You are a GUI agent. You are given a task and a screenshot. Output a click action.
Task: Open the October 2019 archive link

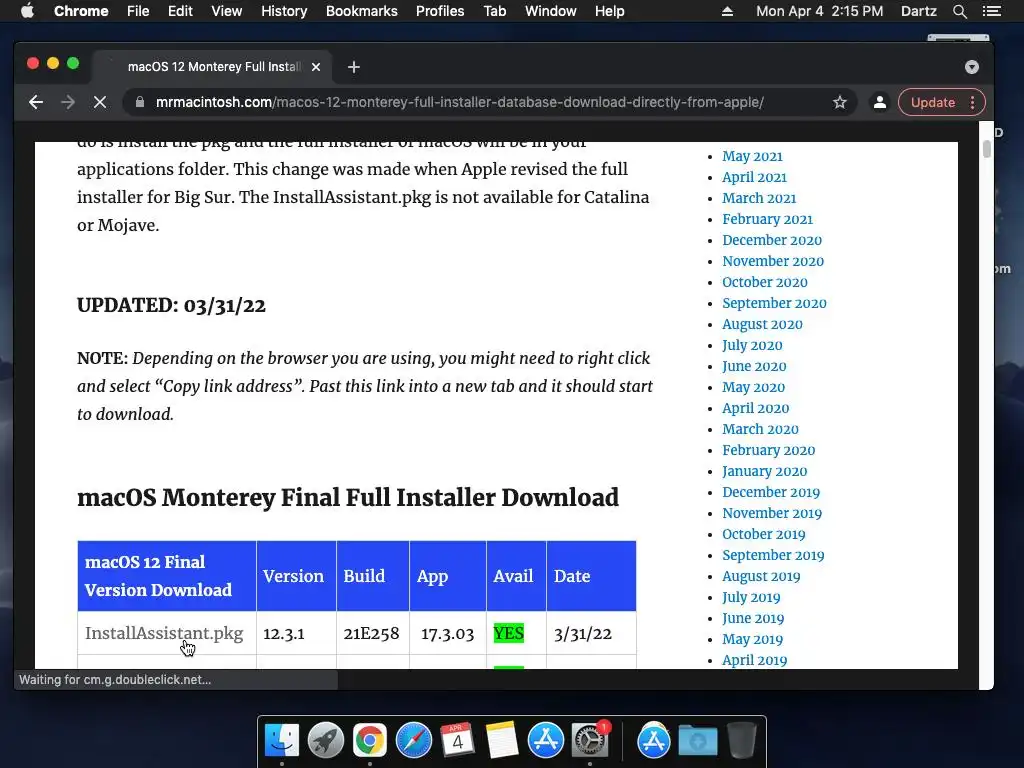(x=763, y=534)
